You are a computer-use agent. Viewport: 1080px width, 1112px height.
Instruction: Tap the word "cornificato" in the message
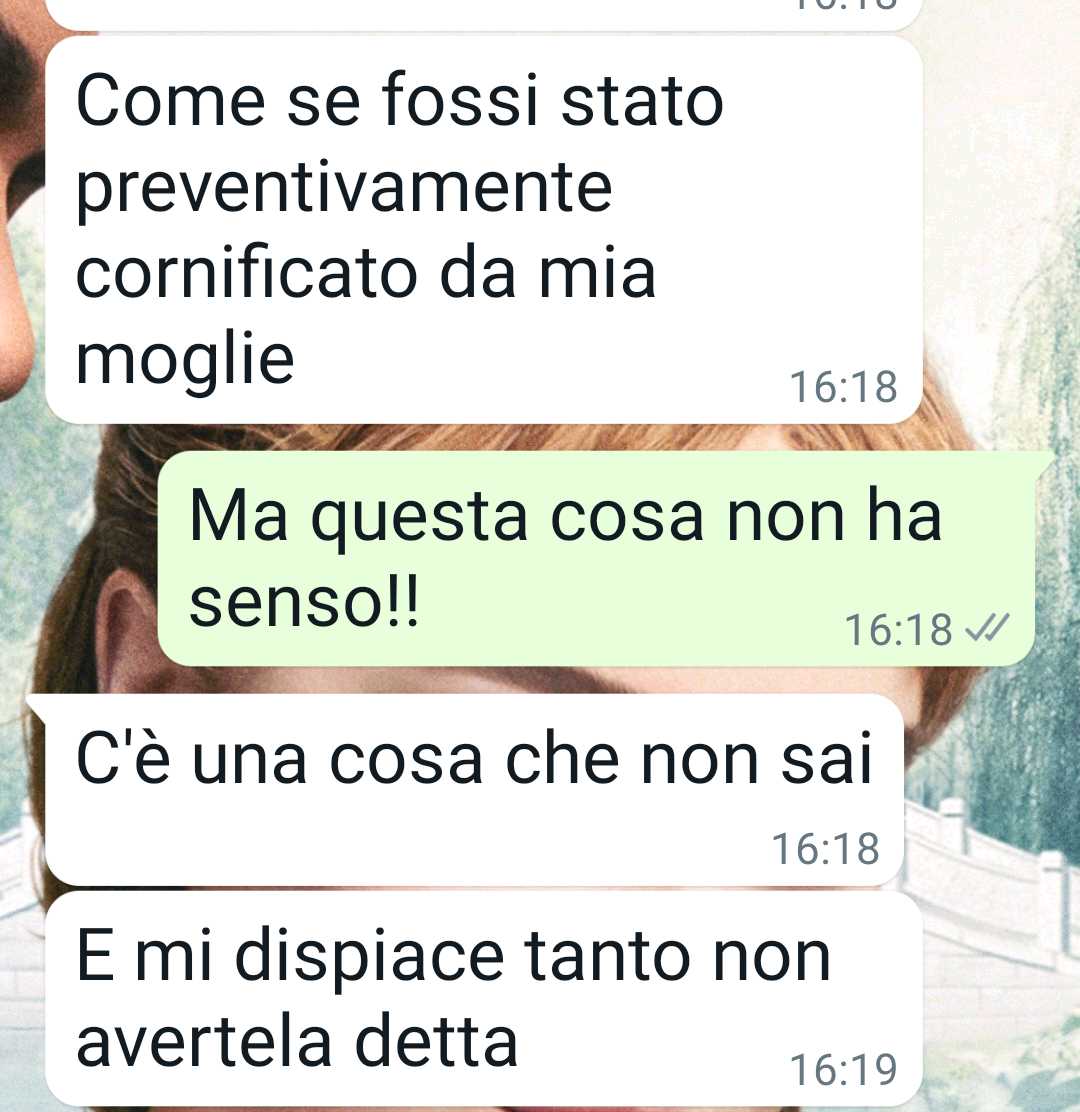click(x=246, y=274)
